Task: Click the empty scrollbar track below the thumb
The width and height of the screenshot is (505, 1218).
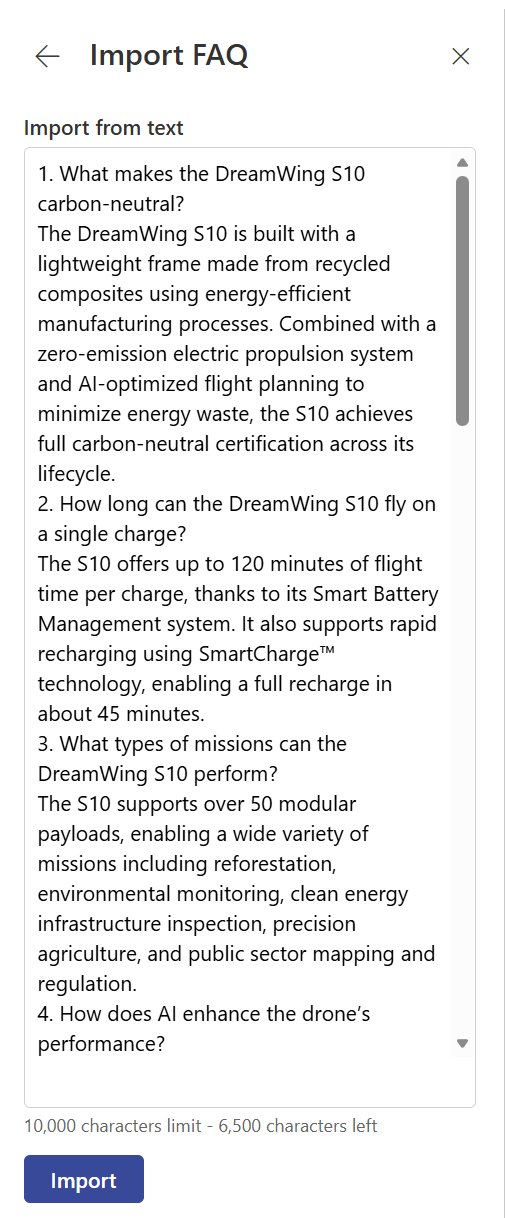Action: coord(462,730)
